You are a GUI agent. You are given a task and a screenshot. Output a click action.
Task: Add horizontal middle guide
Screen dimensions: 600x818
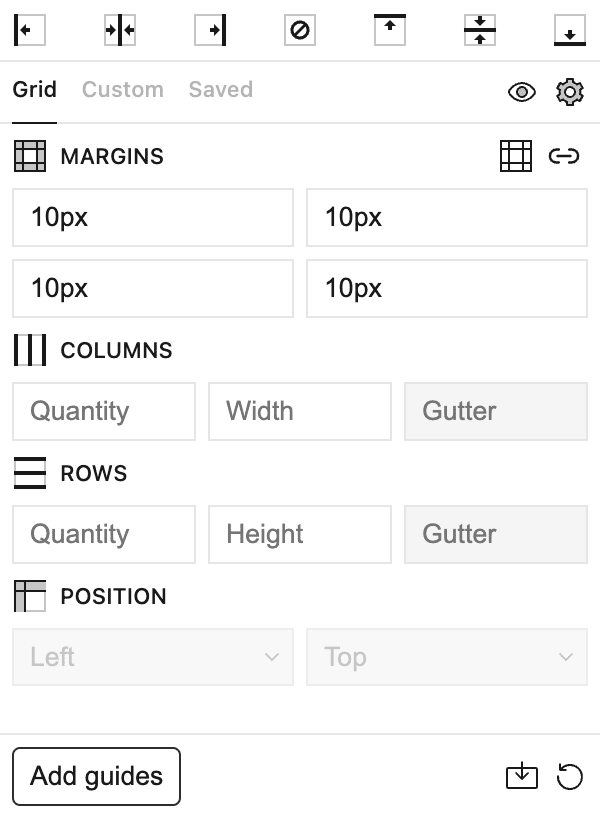click(480, 30)
